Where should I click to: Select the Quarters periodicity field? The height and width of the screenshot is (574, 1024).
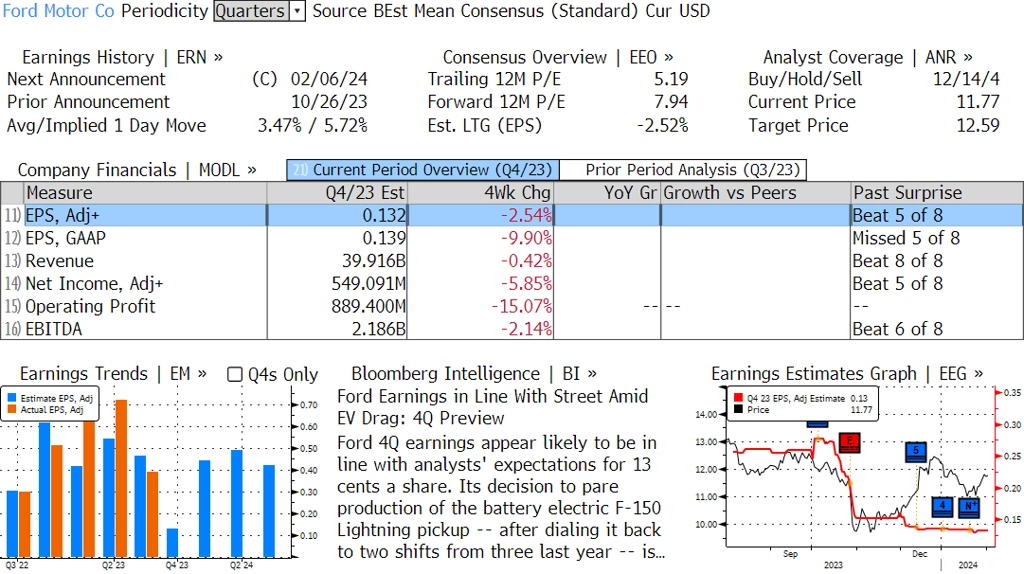[x=251, y=11]
